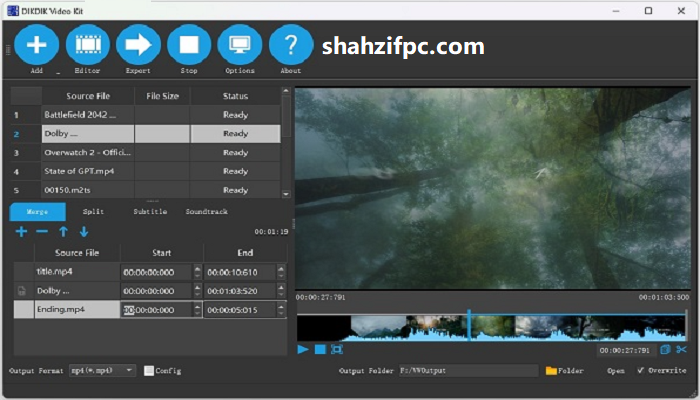Click the End time field 00:00:05:015

click(240, 310)
